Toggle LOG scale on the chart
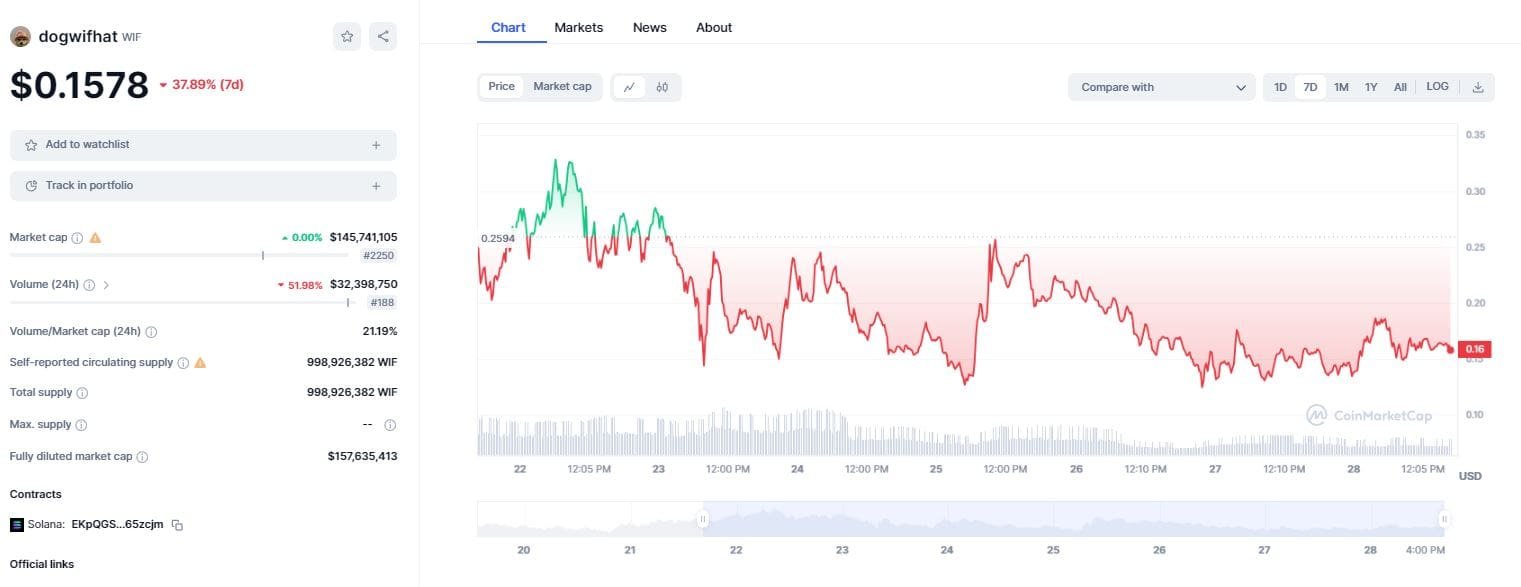1521x587 pixels. (x=1437, y=87)
